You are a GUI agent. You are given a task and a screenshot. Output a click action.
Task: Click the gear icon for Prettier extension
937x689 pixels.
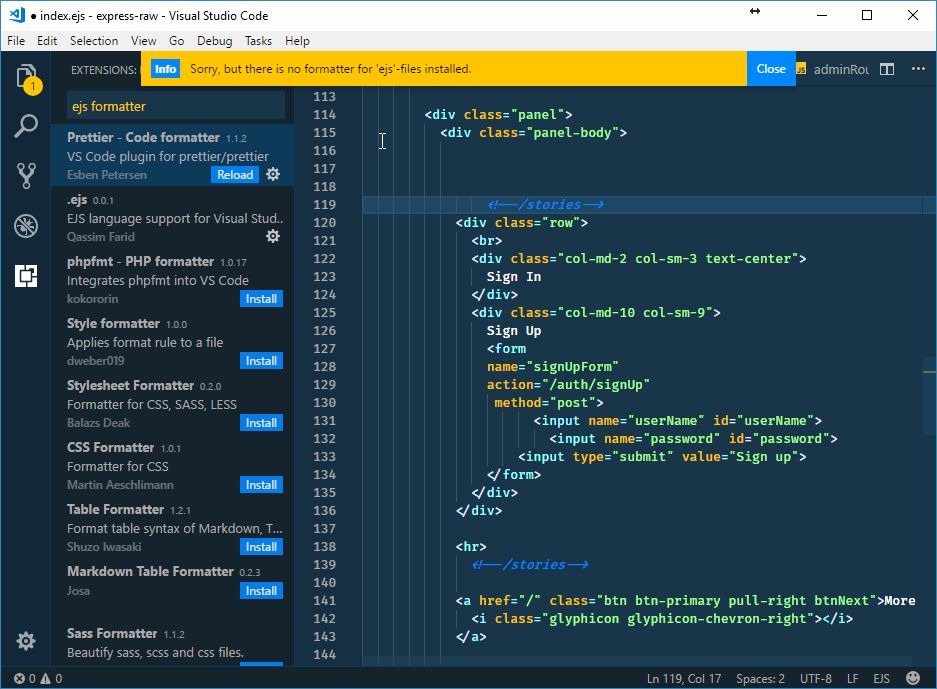pos(273,174)
